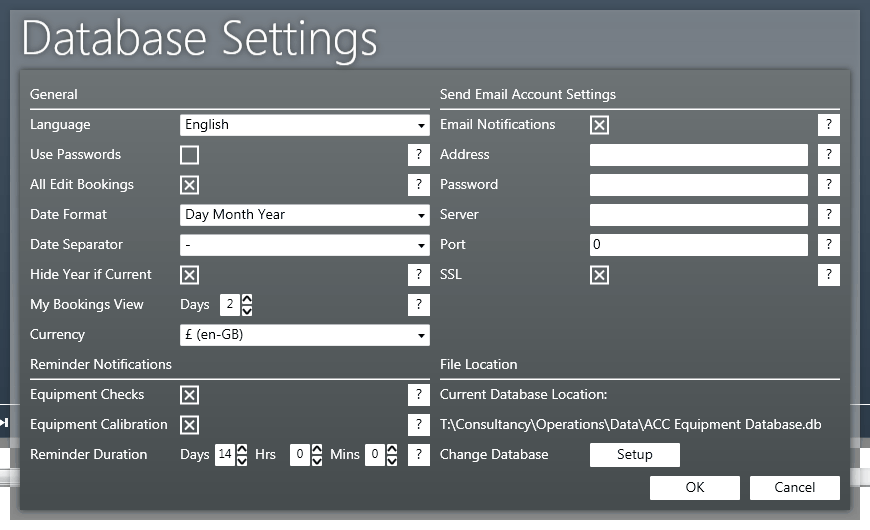Open help for All Edit Bookings

419,185
